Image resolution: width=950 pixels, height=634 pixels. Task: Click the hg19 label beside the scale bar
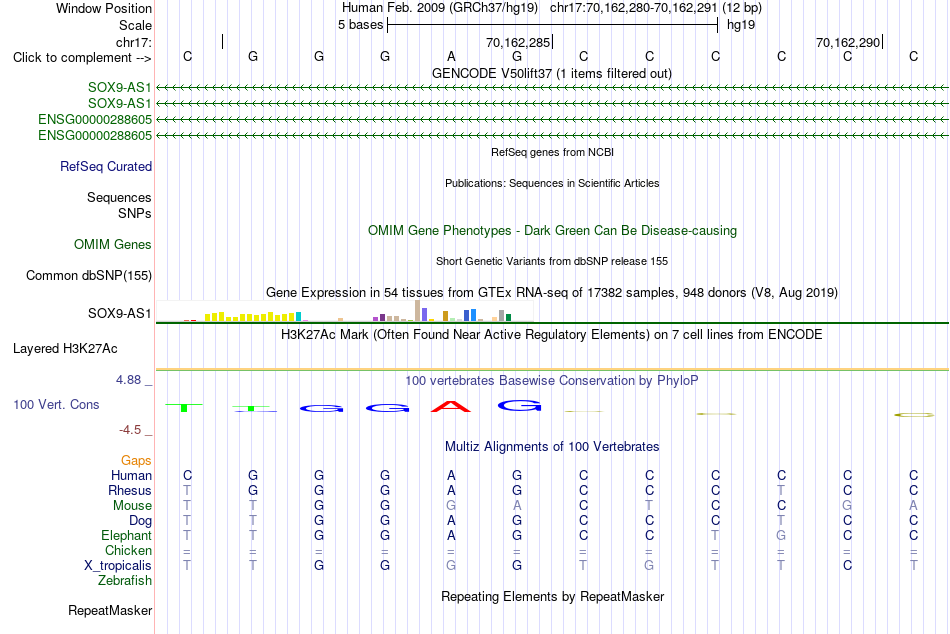coord(741,25)
